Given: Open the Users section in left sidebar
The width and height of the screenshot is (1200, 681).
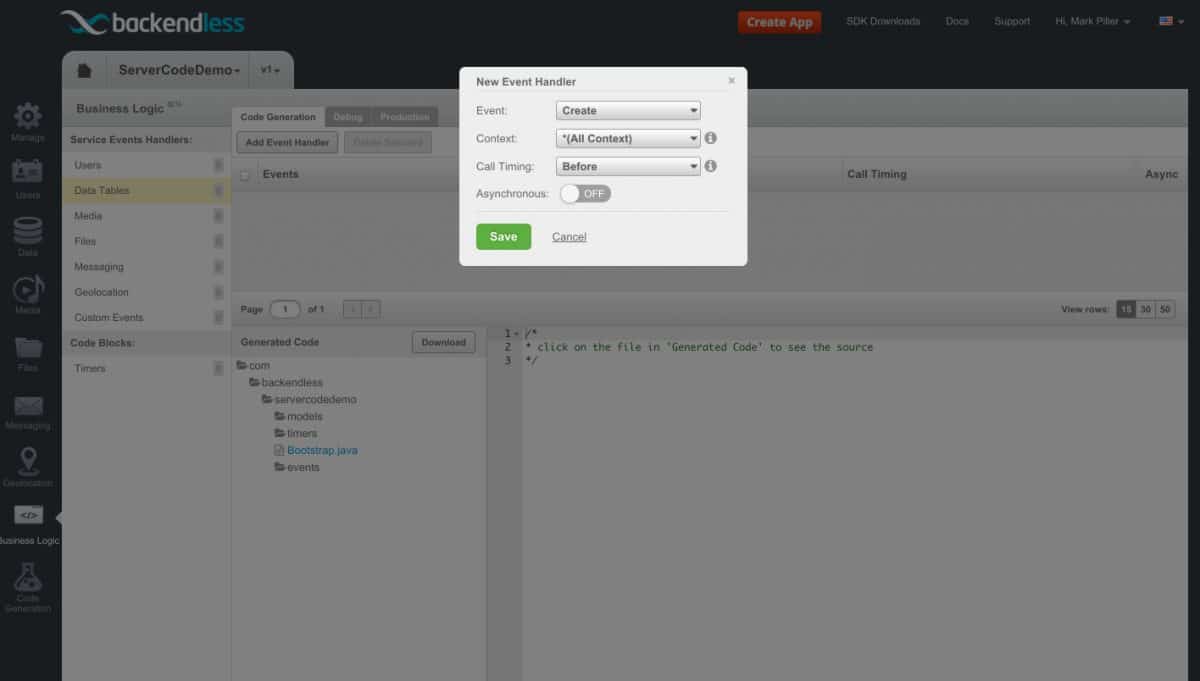Looking at the screenshot, I should click(28, 172).
